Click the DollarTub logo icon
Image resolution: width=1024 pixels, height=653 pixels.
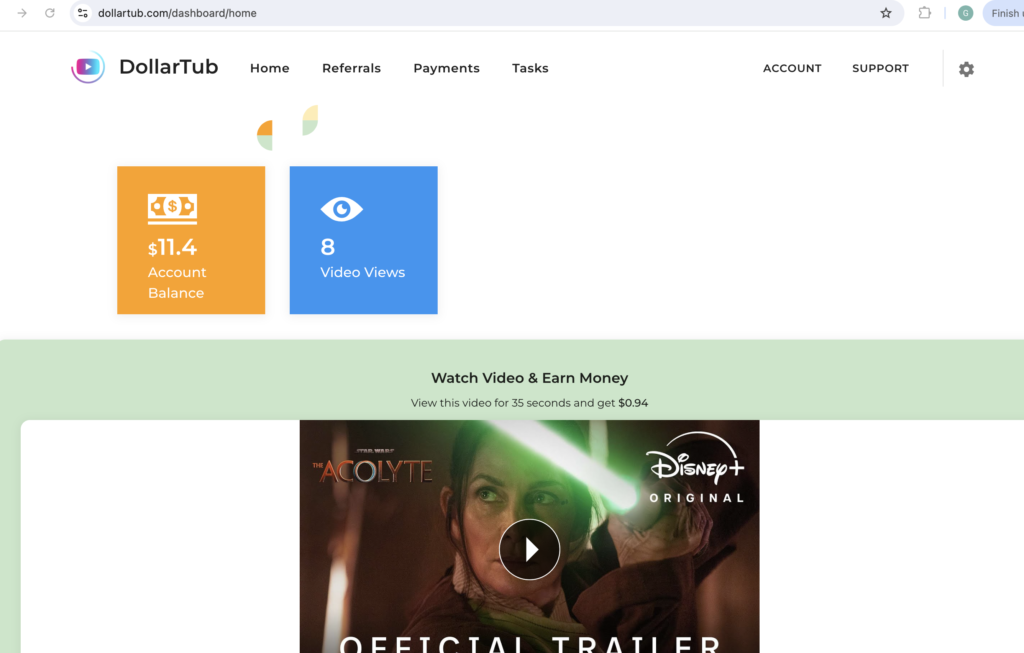coord(88,67)
